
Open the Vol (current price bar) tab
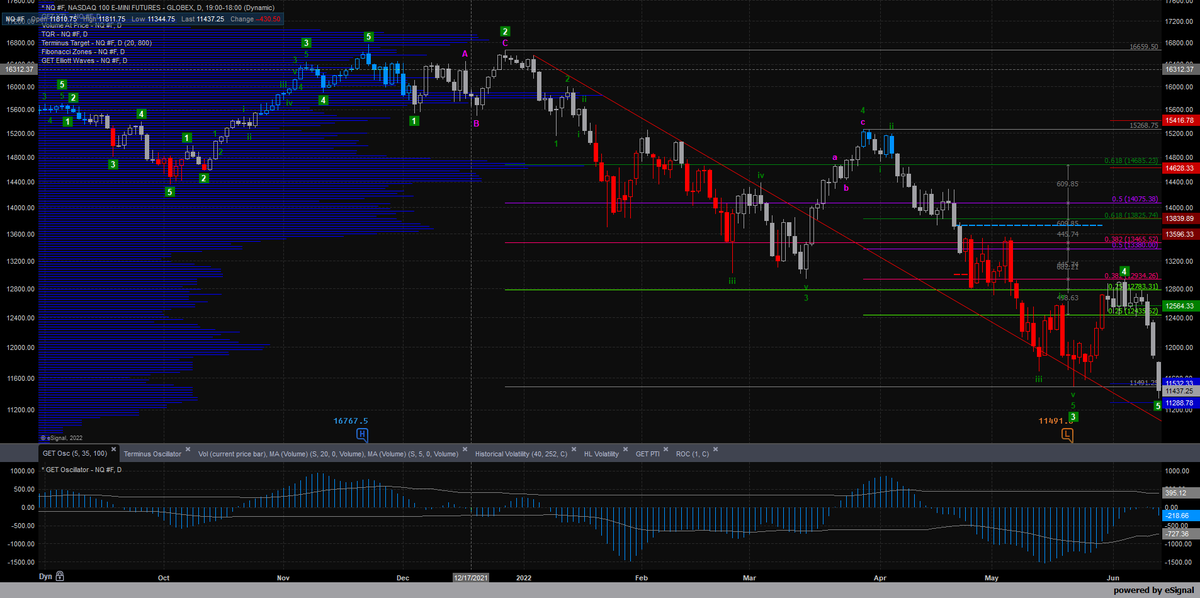[330, 453]
